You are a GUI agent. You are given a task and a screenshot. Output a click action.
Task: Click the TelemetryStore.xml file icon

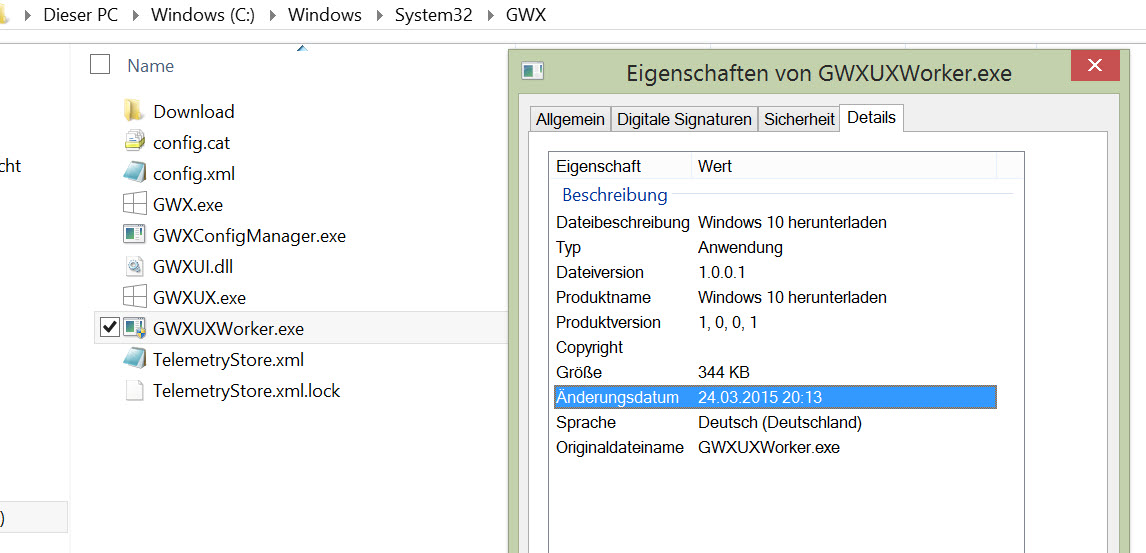pos(135,359)
